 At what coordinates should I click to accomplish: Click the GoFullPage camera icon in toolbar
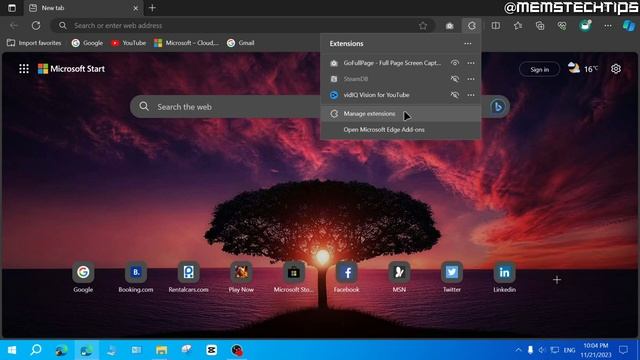tap(449, 26)
